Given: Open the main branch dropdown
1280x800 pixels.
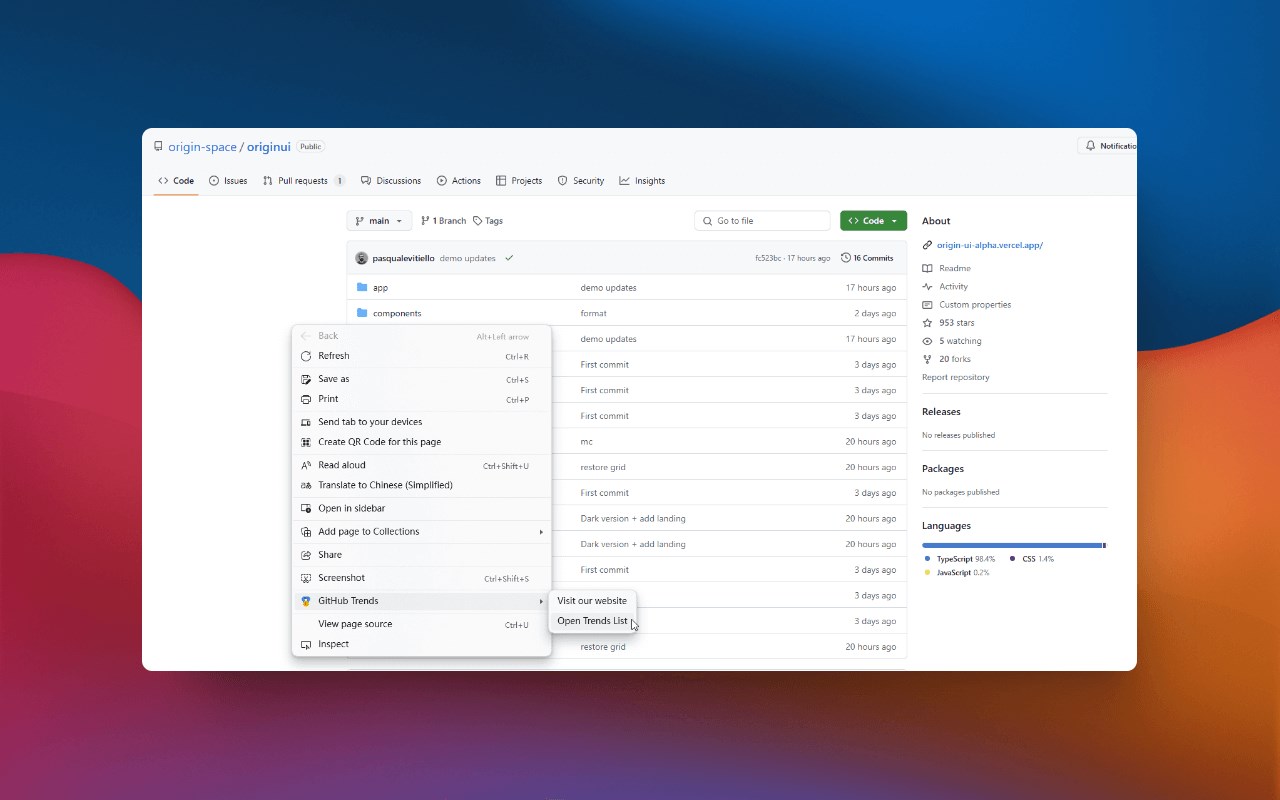Looking at the screenshot, I should (379, 221).
